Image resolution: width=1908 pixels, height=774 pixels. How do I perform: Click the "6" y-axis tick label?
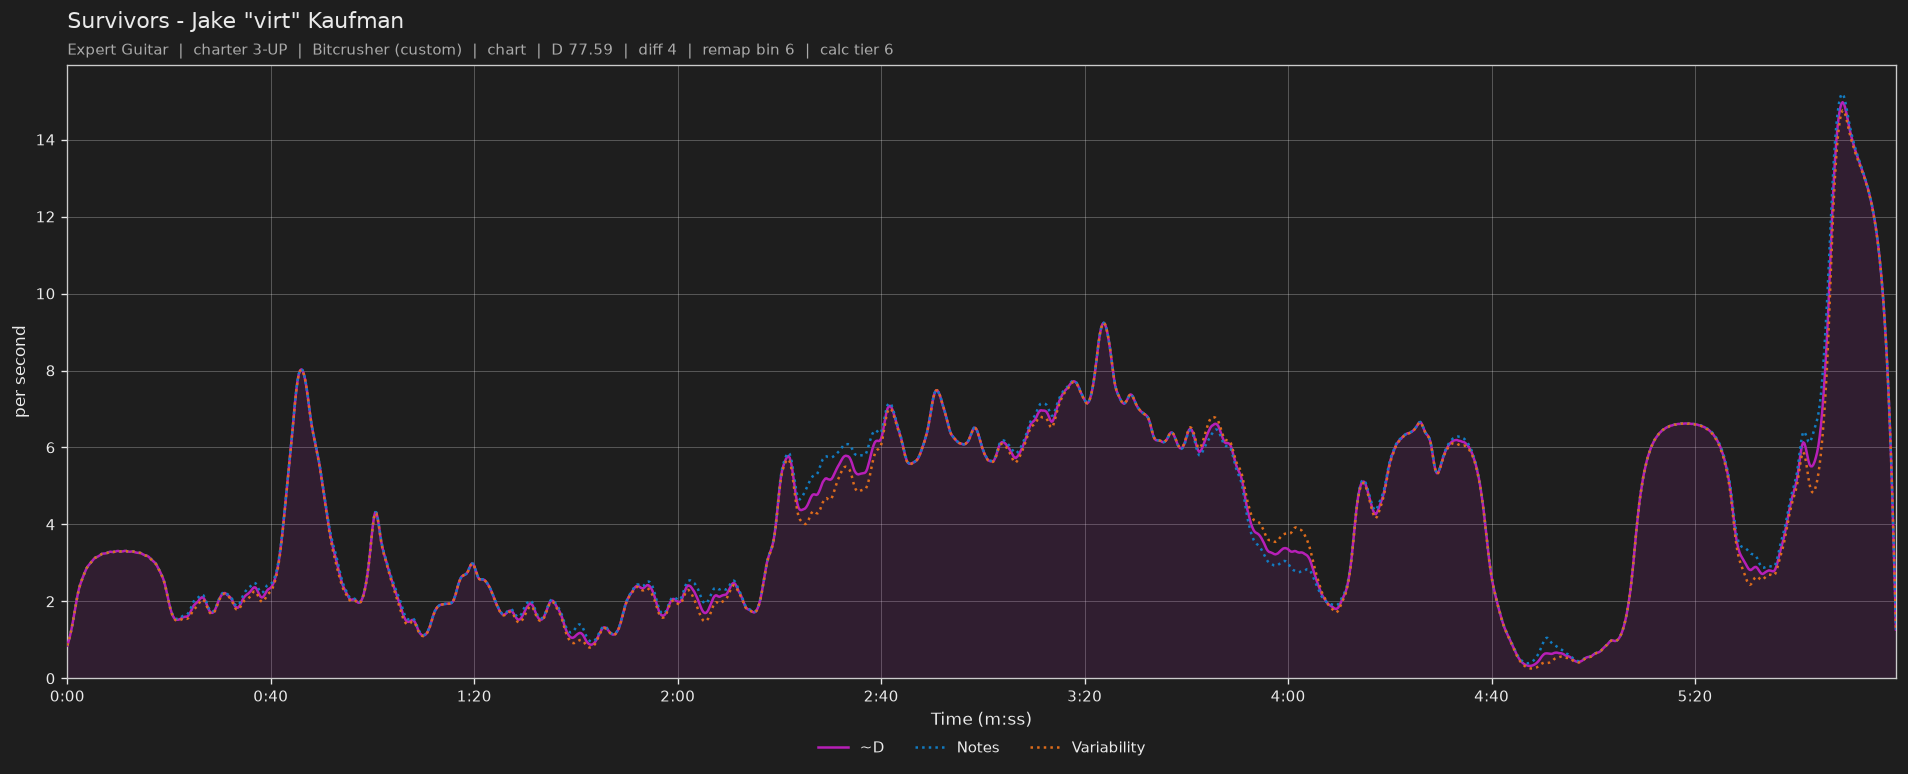coord(53,448)
